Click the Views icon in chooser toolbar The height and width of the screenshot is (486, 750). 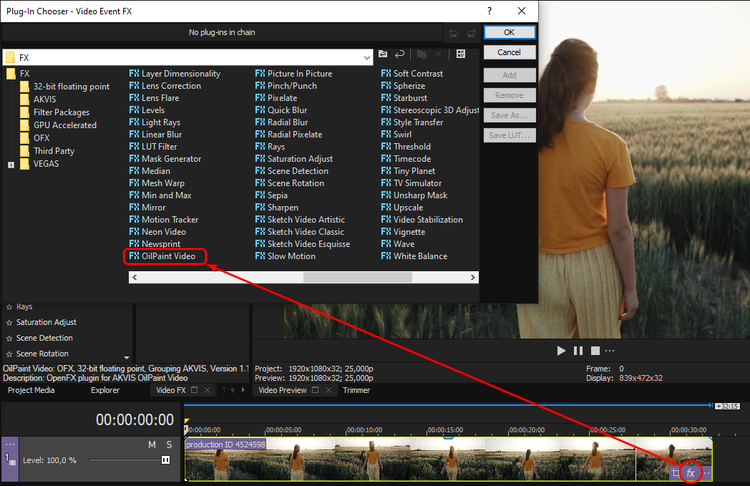coord(461,54)
